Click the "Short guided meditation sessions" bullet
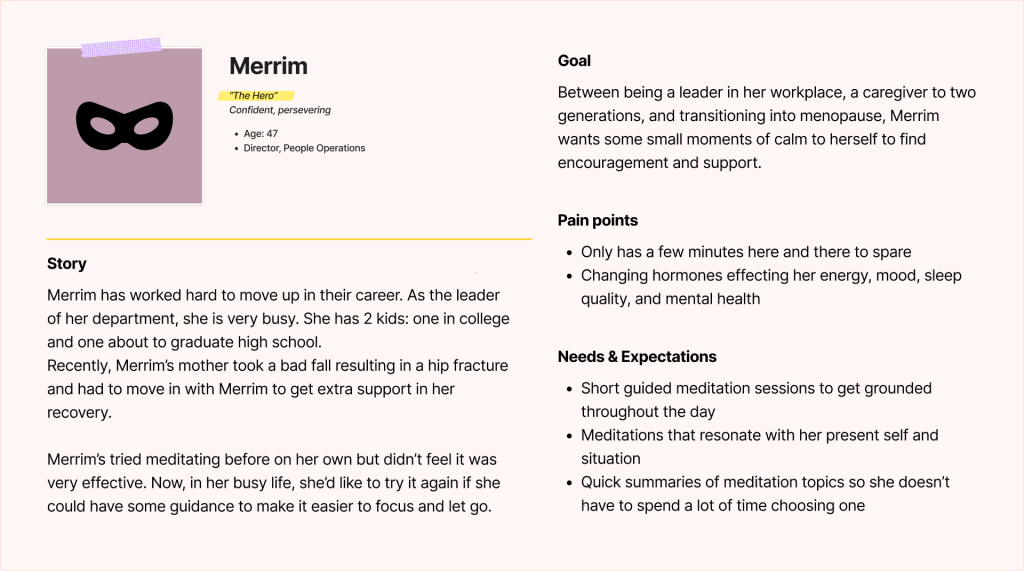 click(756, 399)
